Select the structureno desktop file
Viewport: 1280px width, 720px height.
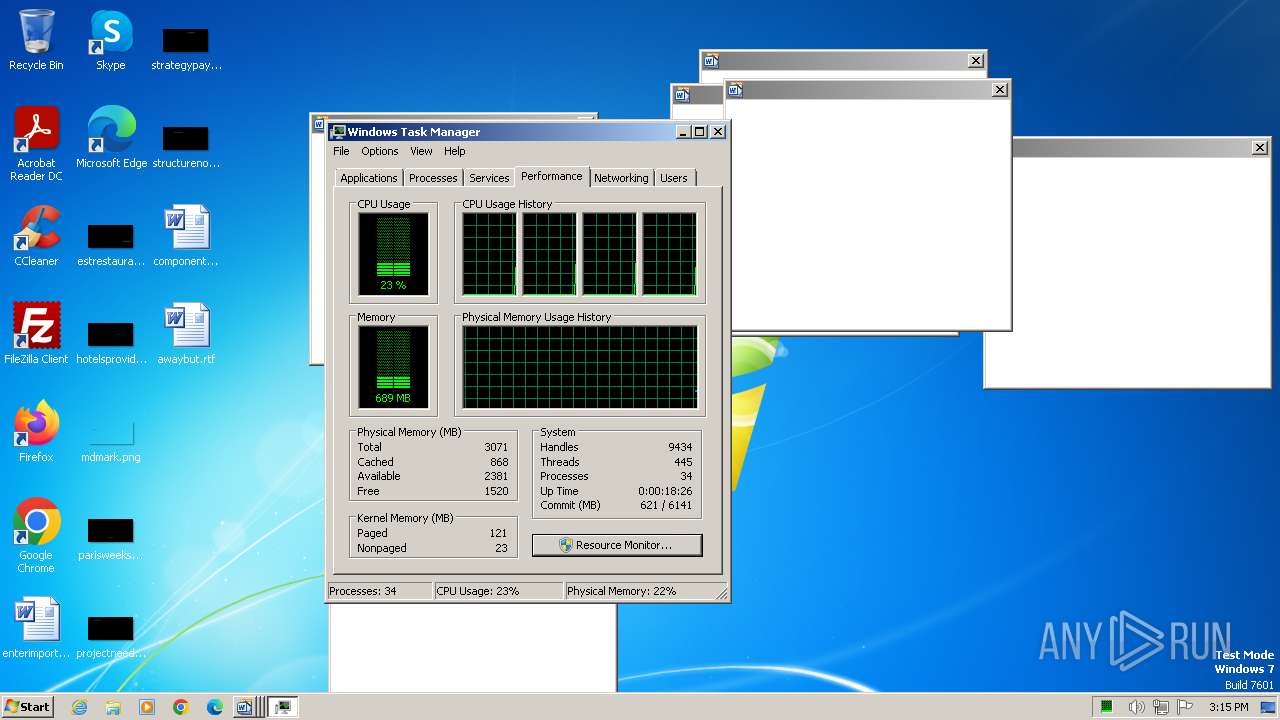click(186, 146)
